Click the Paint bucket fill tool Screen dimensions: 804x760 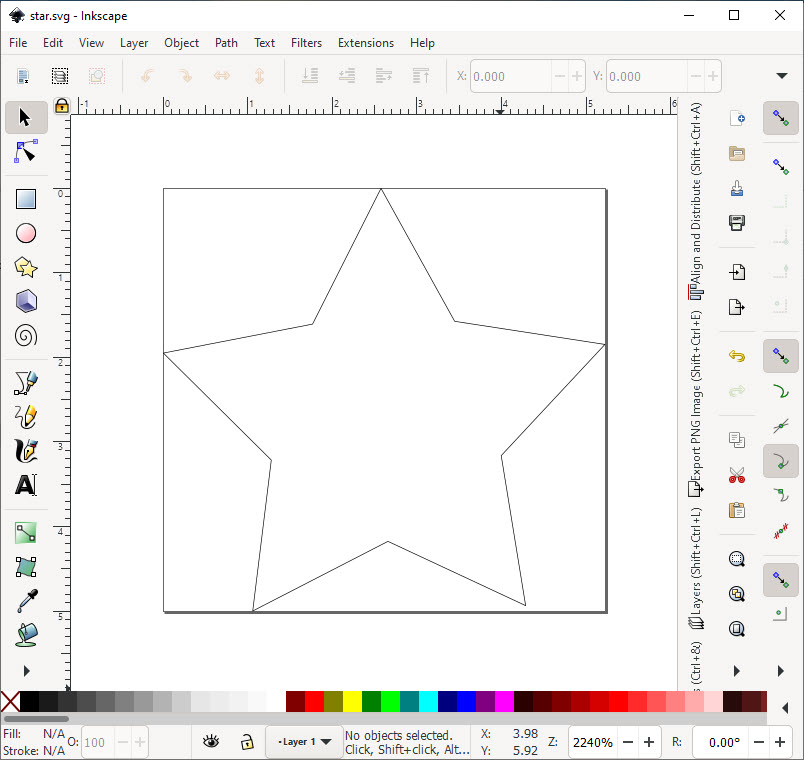26,635
